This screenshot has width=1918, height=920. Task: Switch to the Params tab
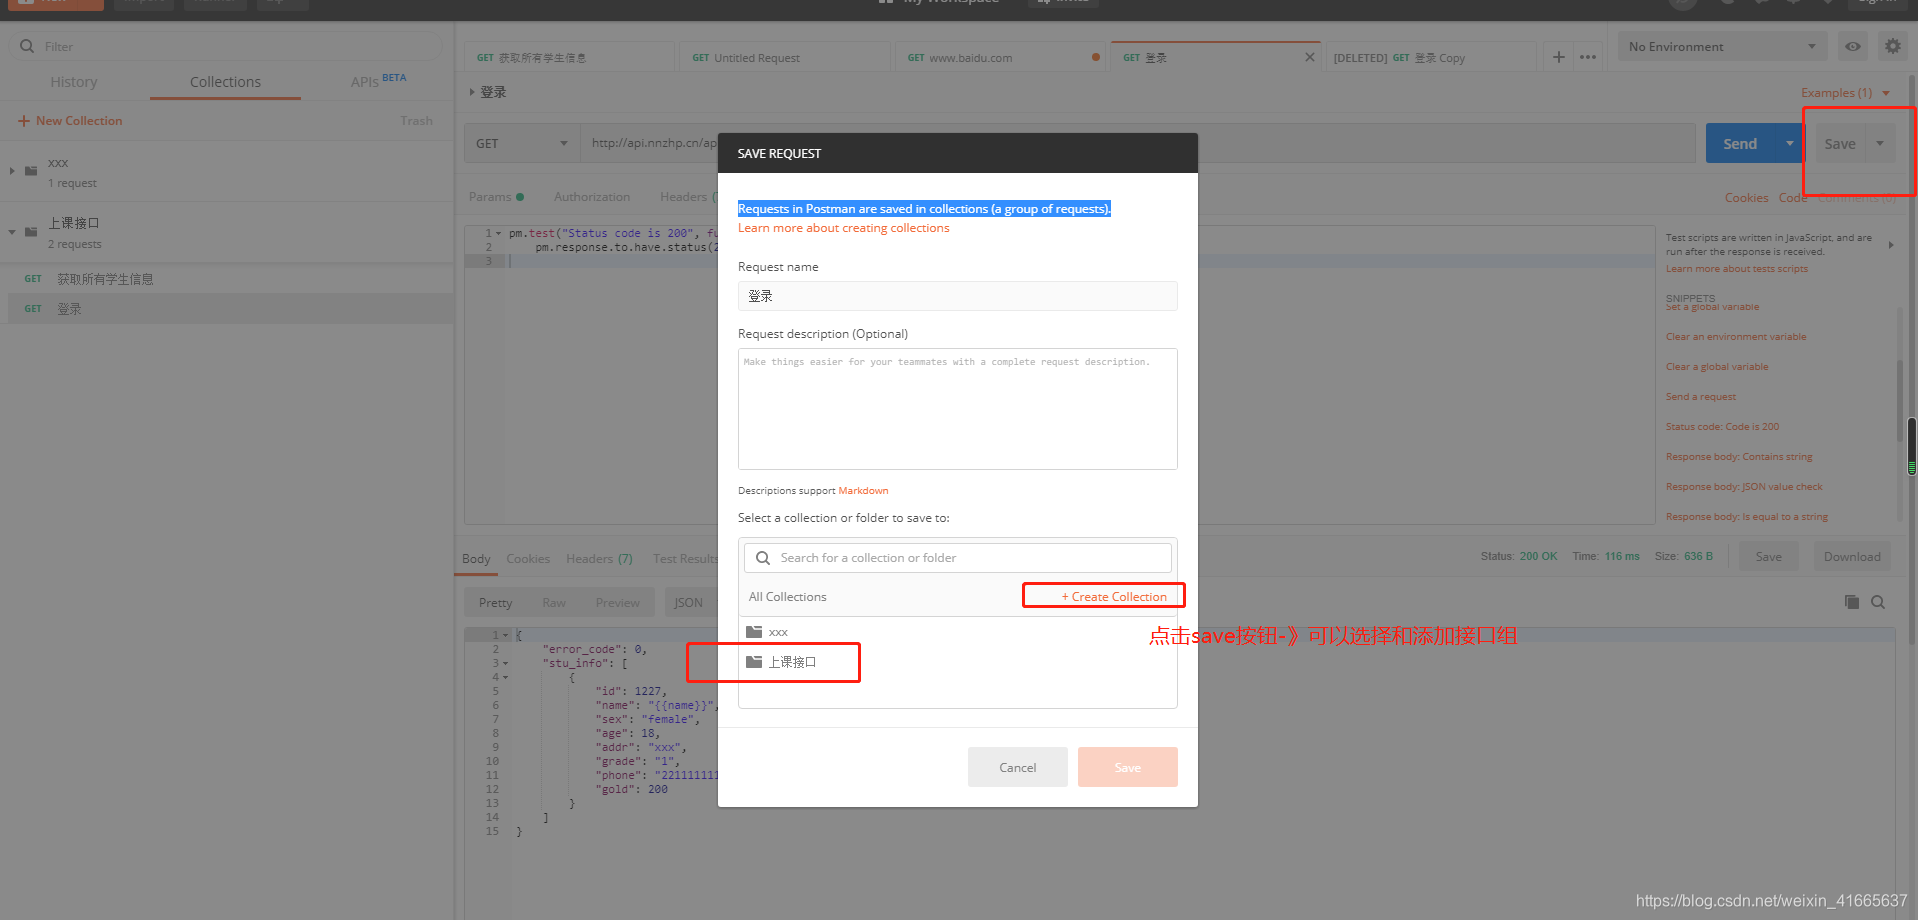click(496, 197)
